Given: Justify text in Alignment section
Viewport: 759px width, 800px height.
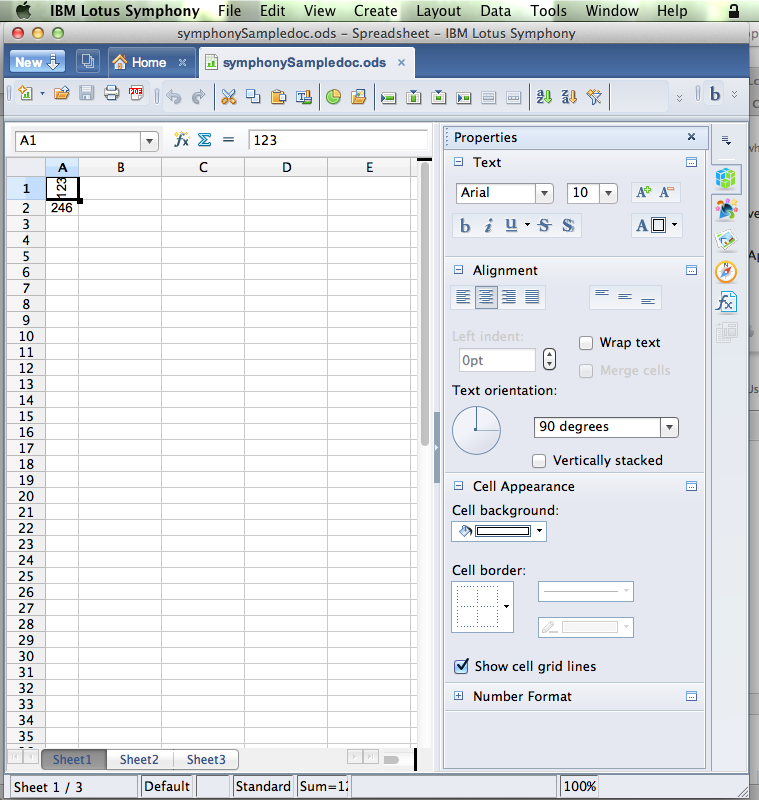Looking at the screenshot, I should click(532, 297).
